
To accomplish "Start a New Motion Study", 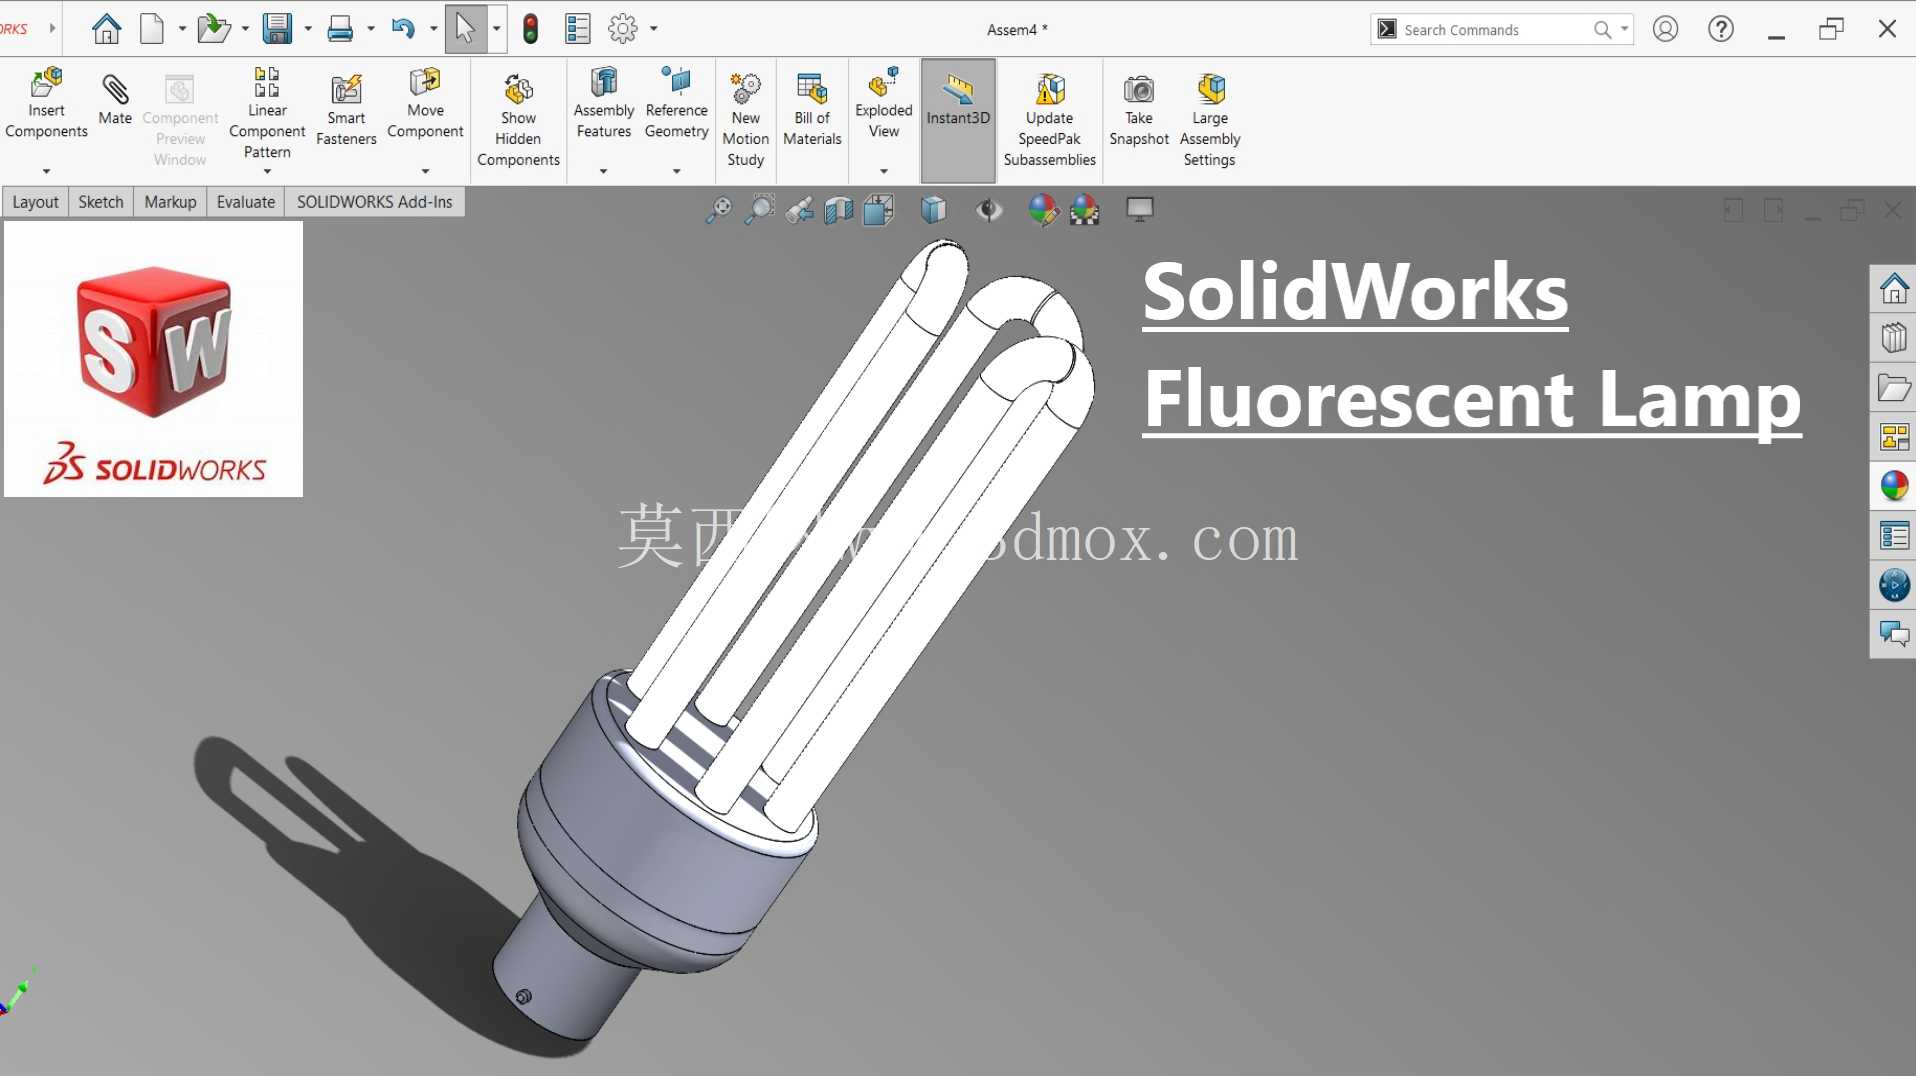I will (745, 120).
